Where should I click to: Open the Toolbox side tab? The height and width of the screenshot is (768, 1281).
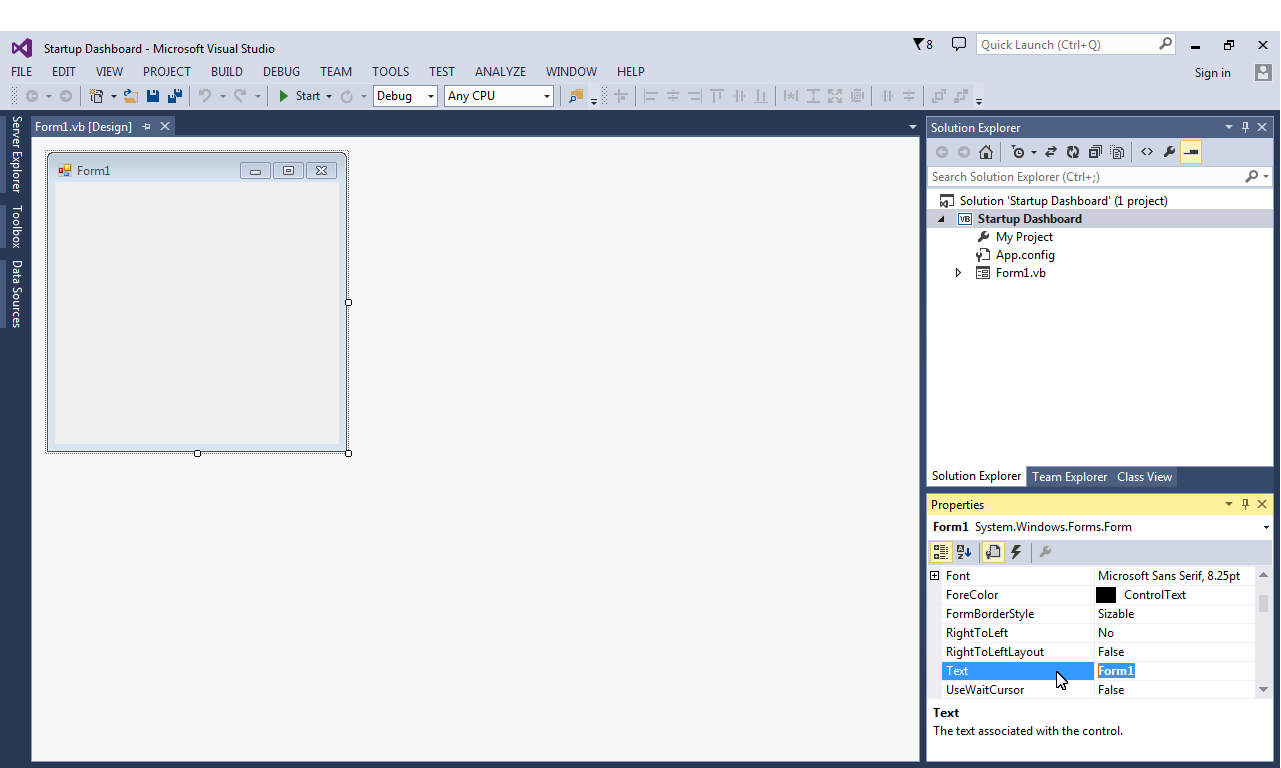tap(16, 226)
